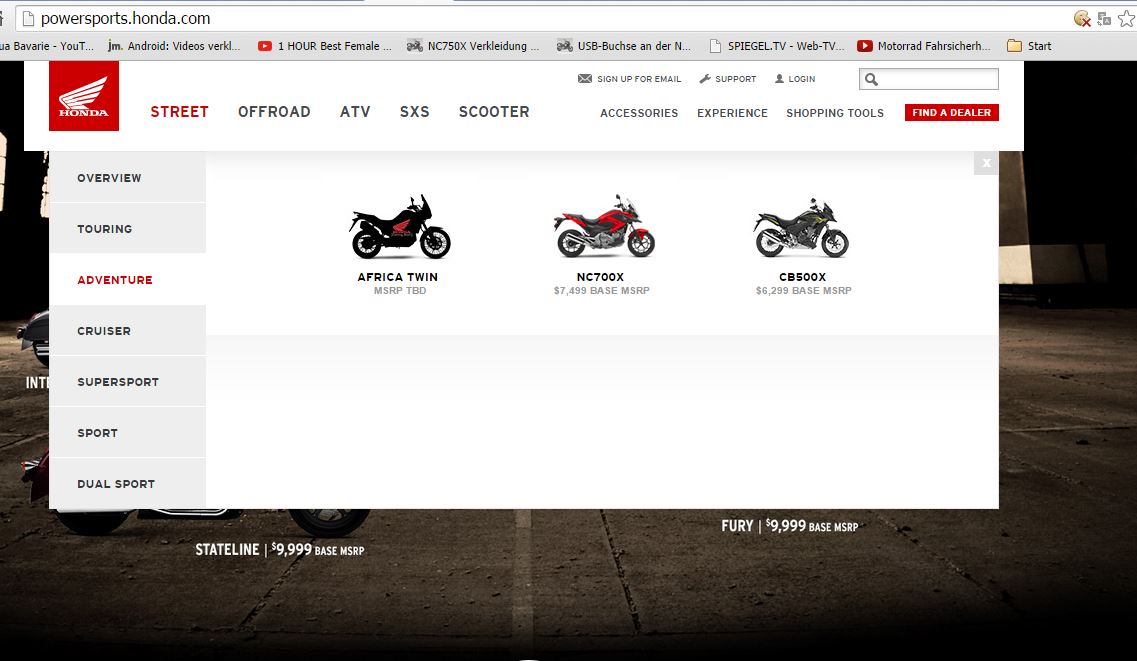1137x661 pixels.
Task: Open the OFFROAD navigation menu
Action: point(274,112)
